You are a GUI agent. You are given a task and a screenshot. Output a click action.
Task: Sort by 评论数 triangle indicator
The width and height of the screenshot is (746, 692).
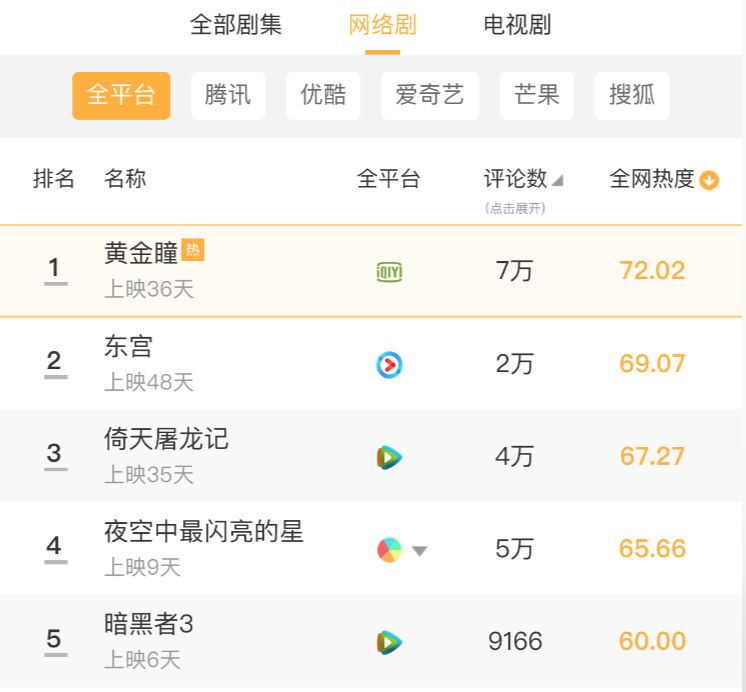pos(558,181)
